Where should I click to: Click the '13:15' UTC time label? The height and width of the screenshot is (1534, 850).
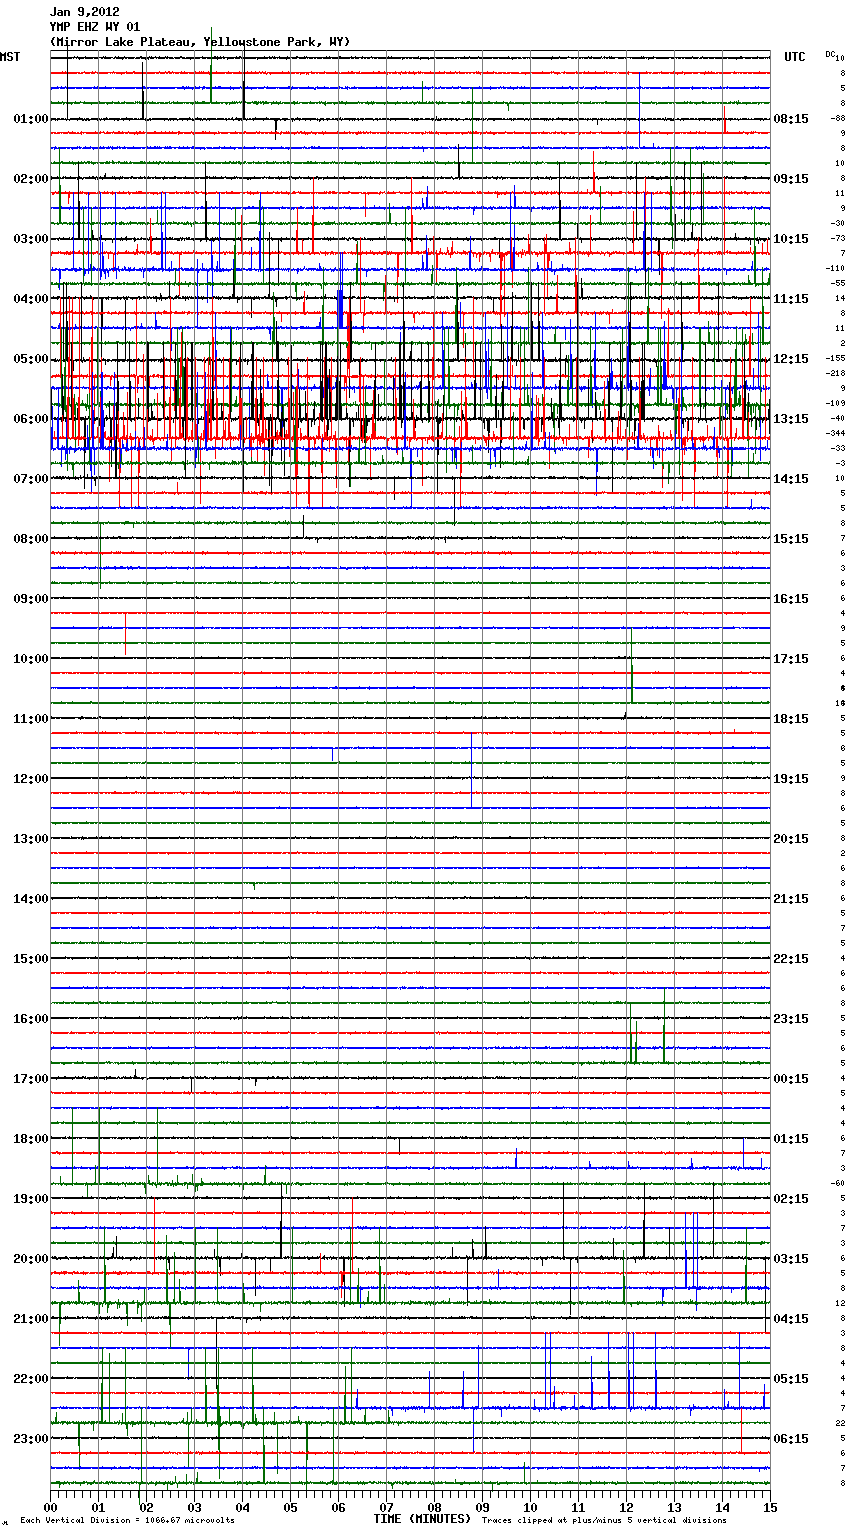(791, 419)
